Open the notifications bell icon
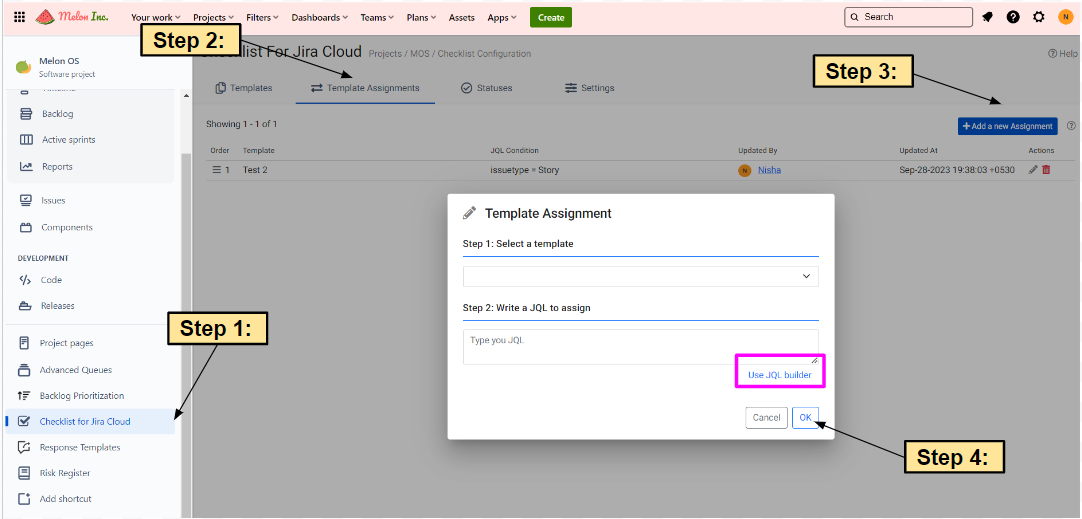Viewport: 1082px width, 519px height. coord(988,17)
